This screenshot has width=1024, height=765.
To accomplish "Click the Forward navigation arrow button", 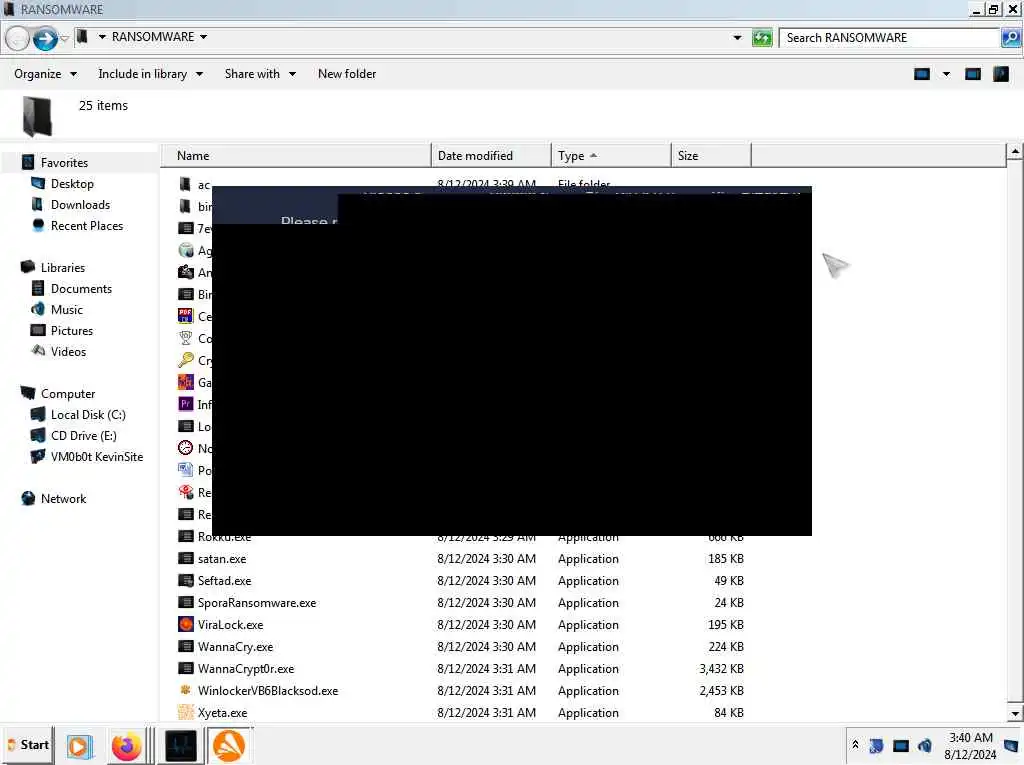I will tap(44, 39).
